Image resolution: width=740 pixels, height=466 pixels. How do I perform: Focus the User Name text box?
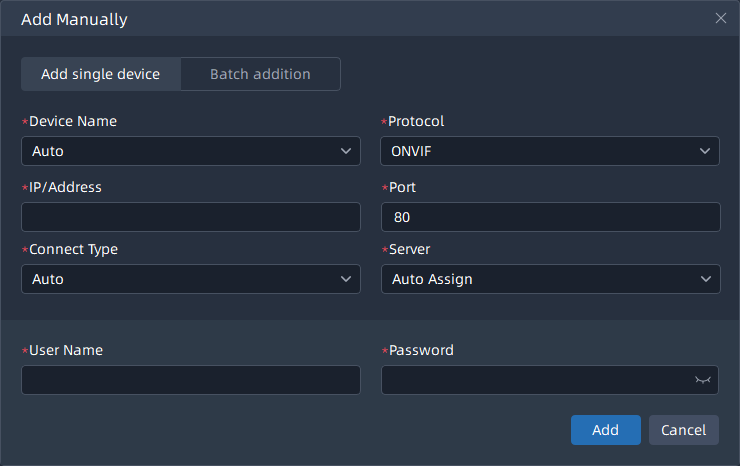[x=190, y=380]
